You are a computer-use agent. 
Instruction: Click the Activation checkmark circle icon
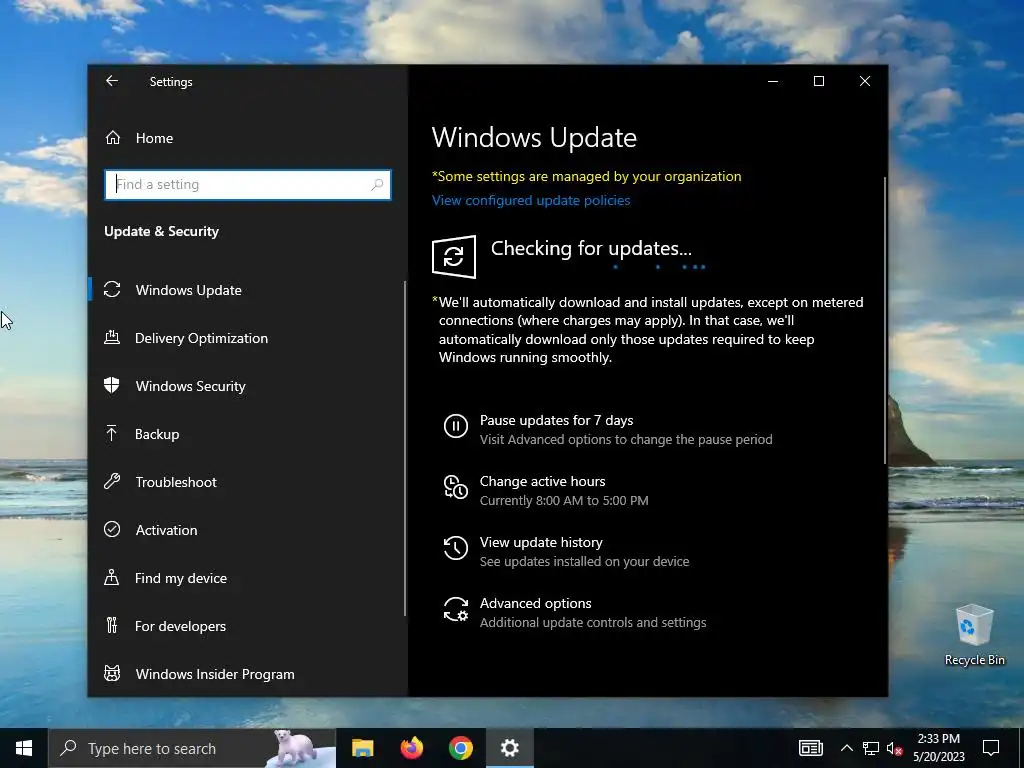pos(112,530)
